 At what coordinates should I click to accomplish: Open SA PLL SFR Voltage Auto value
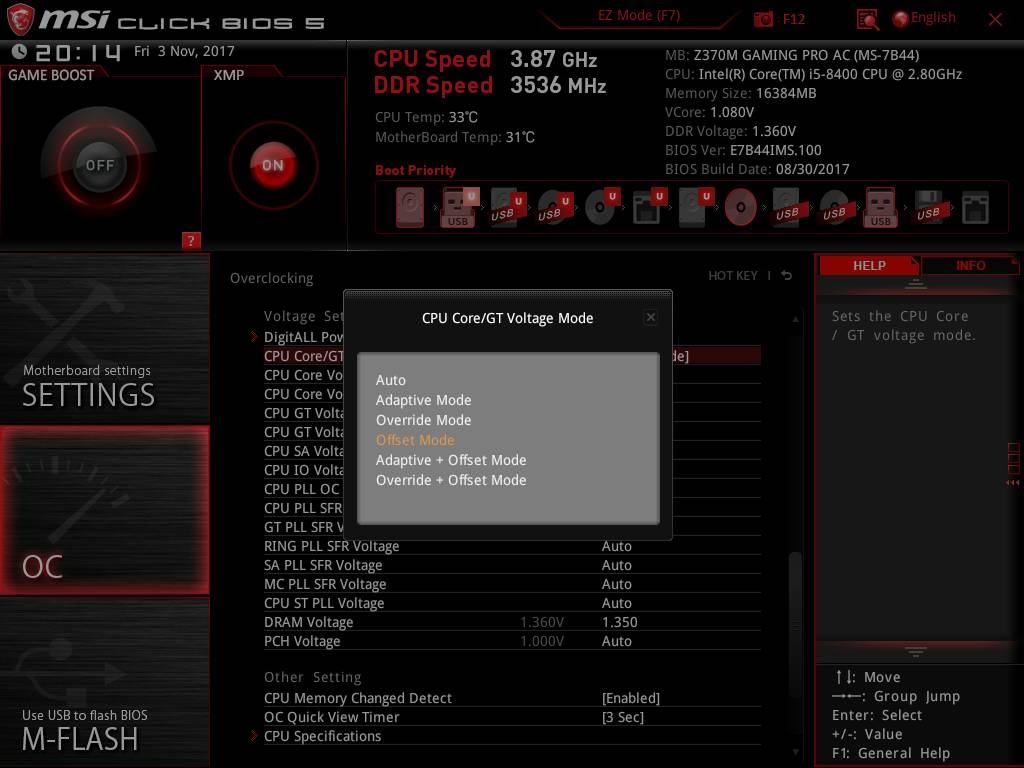(x=616, y=565)
